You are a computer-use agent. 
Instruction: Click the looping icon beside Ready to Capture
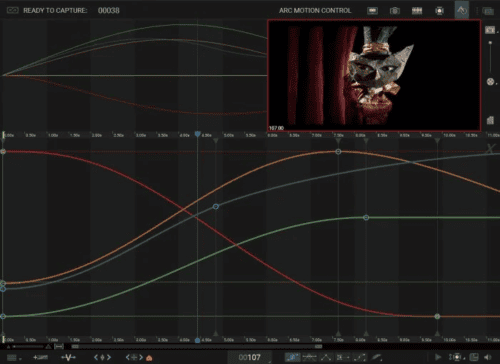pos(12,10)
